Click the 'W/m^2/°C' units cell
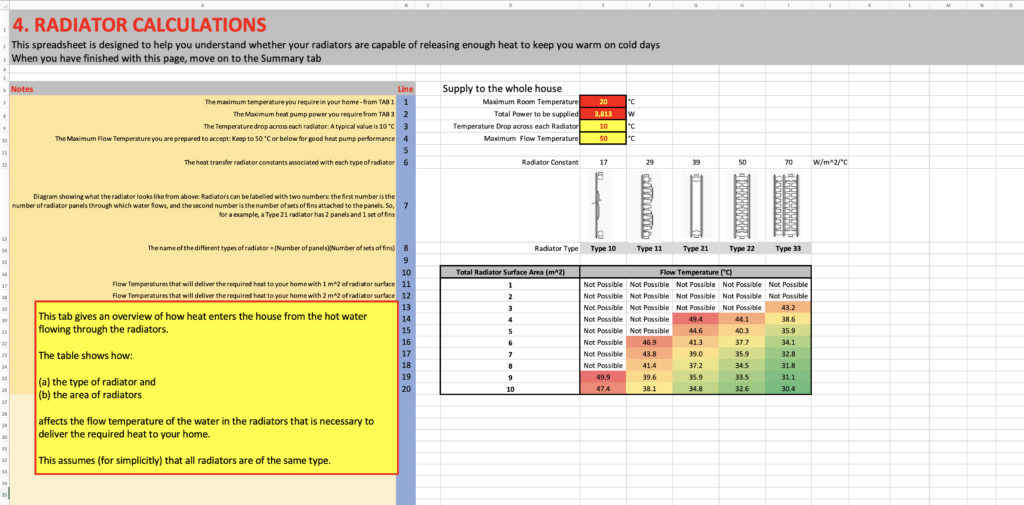The height and width of the screenshot is (505, 1024). click(830, 161)
